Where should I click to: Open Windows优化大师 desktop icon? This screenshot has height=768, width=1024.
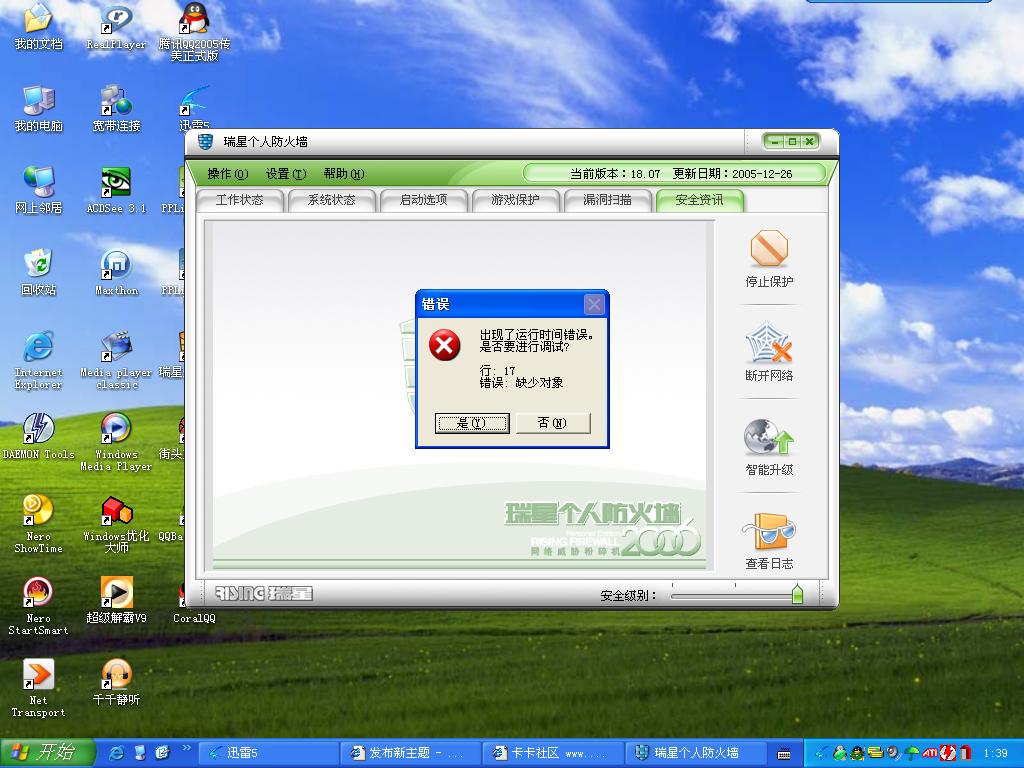[x=116, y=524]
